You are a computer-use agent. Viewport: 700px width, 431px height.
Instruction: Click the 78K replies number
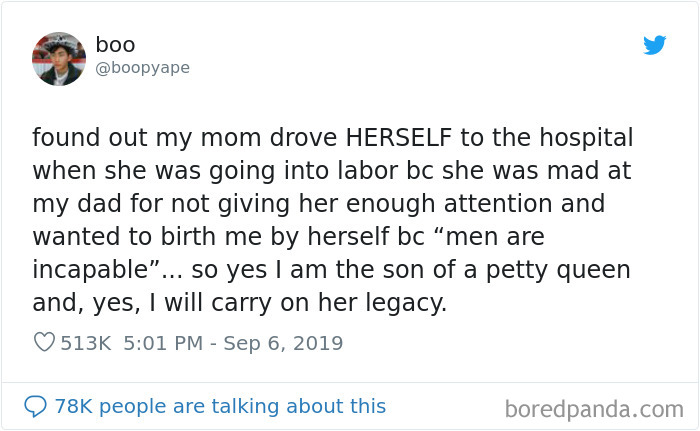pos(73,406)
